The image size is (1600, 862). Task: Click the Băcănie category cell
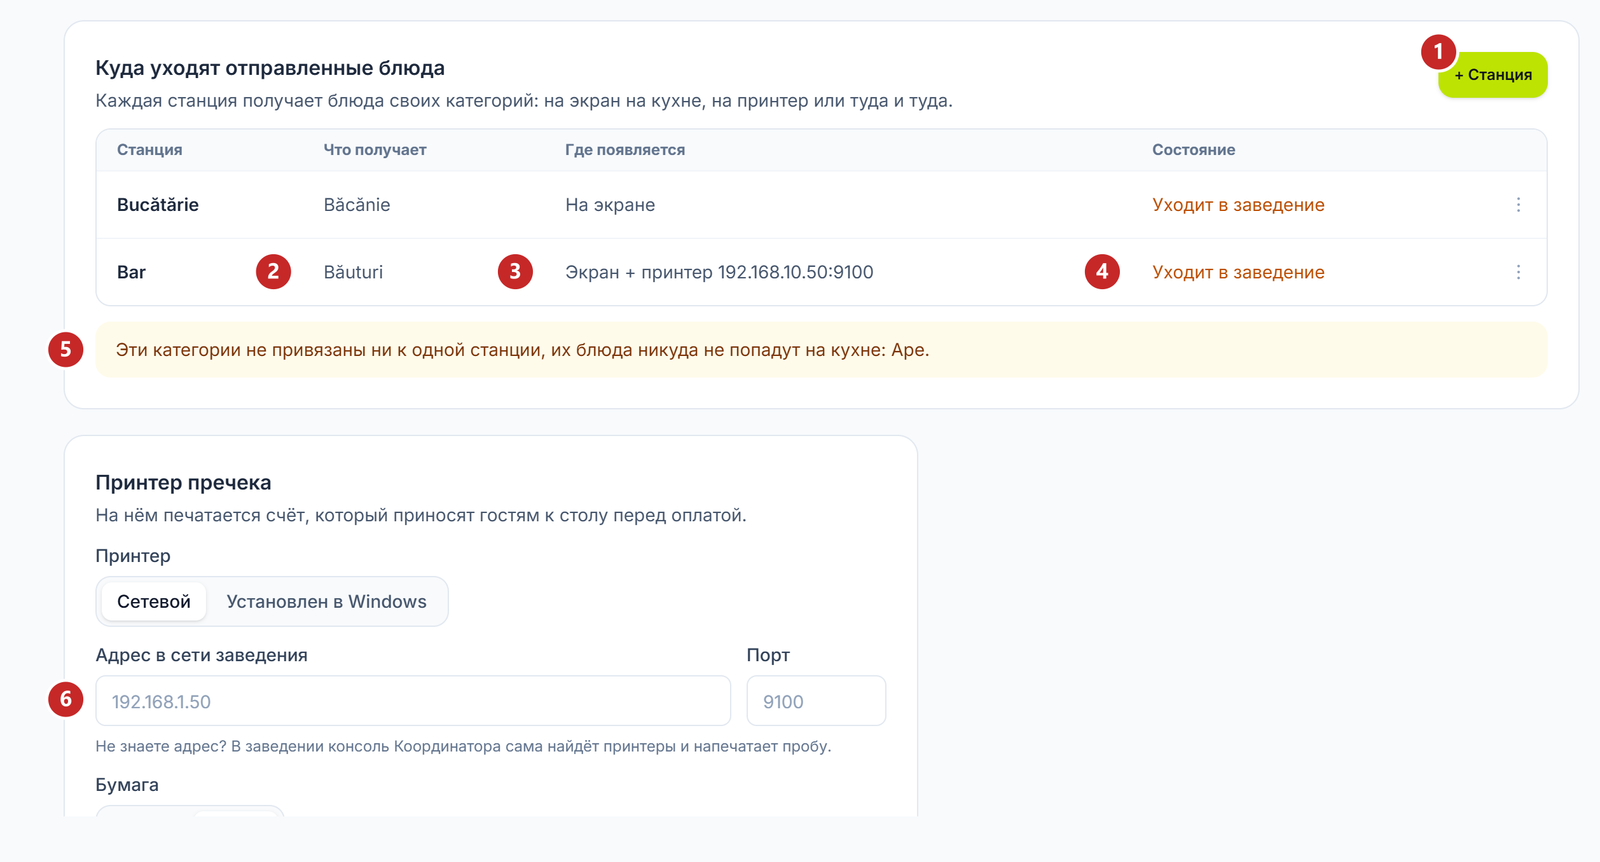click(x=357, y=205)
